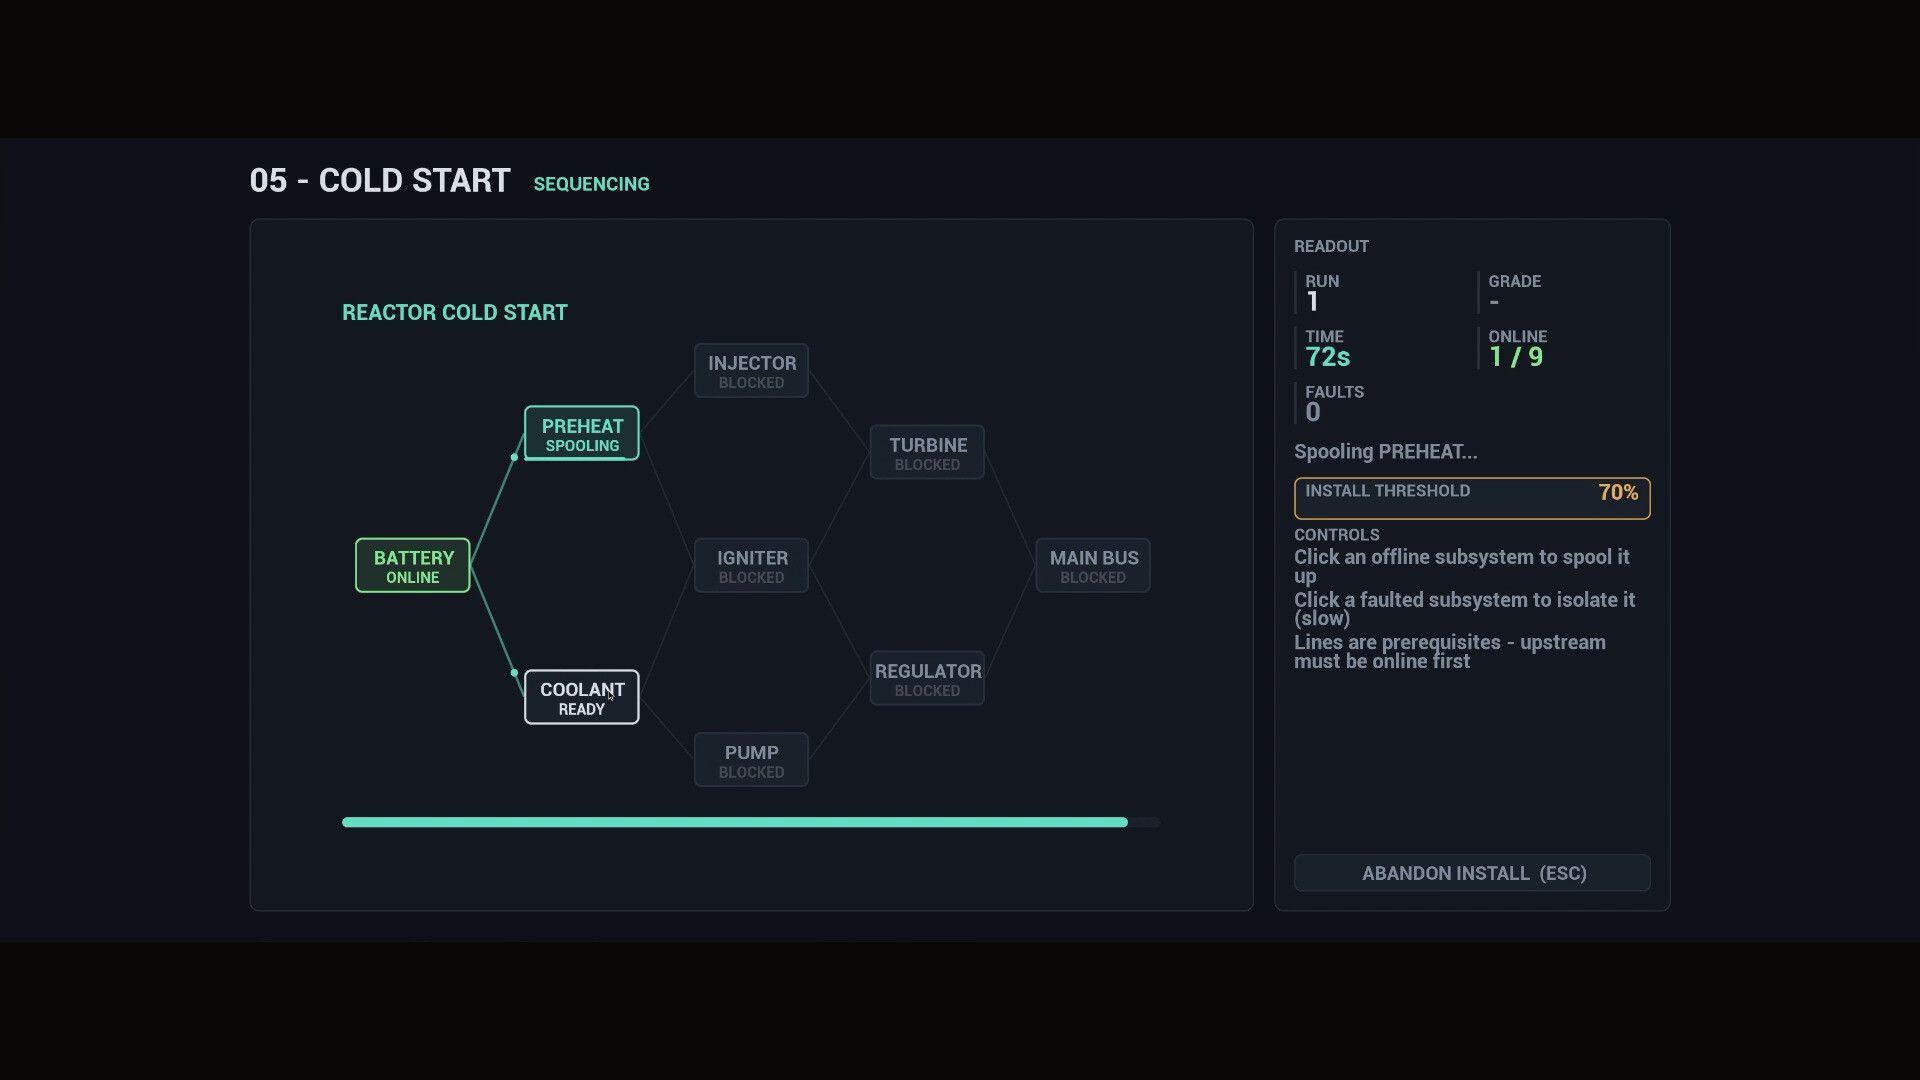1920x1080 pixels.
Task: Spool up the COOLANT subsystem
Action: tap(581, 697)
